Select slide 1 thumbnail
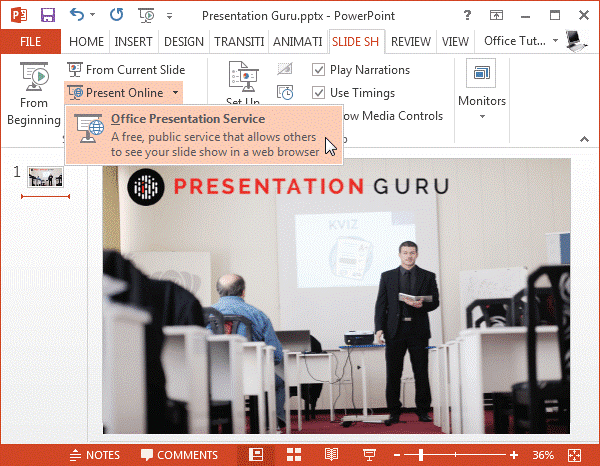600x466 pixels. coord(45,177)
